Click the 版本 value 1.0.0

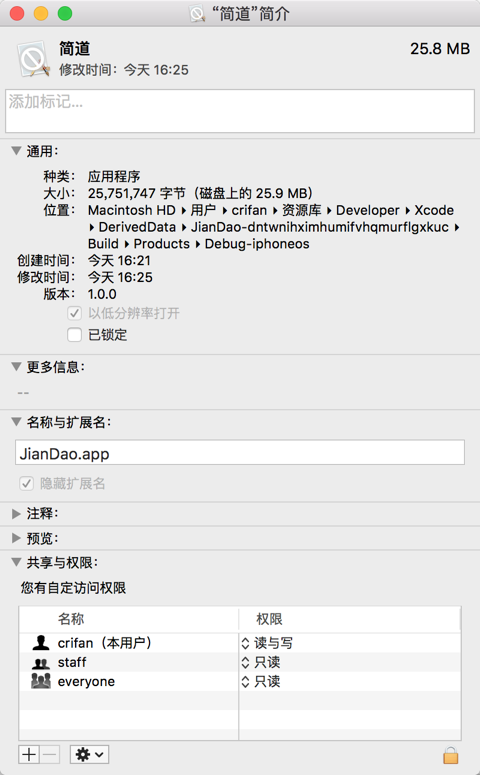pos(102,294)
